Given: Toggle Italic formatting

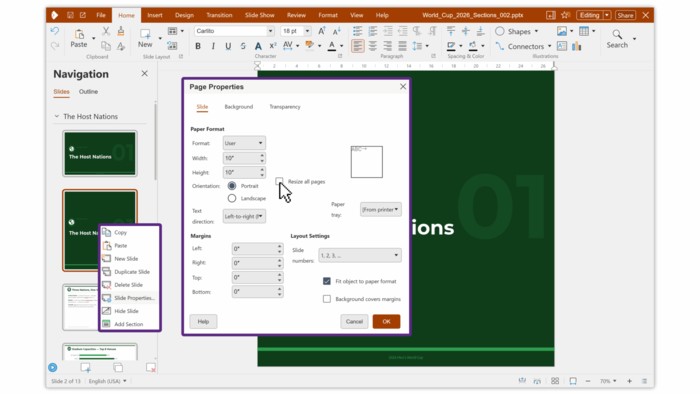Looking at the screenshot, I should [213, 46].
